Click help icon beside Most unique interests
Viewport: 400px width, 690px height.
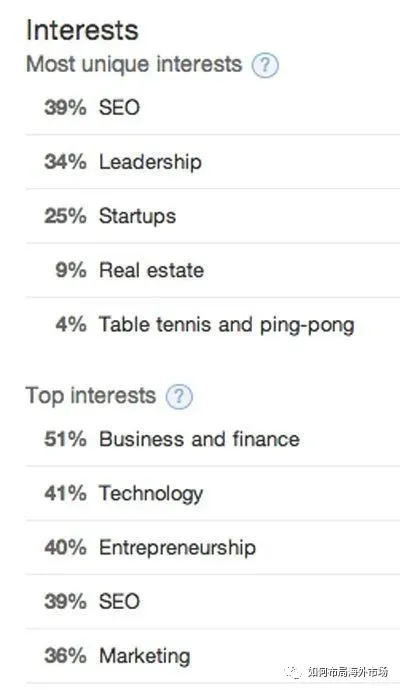(x=265, y=65)
